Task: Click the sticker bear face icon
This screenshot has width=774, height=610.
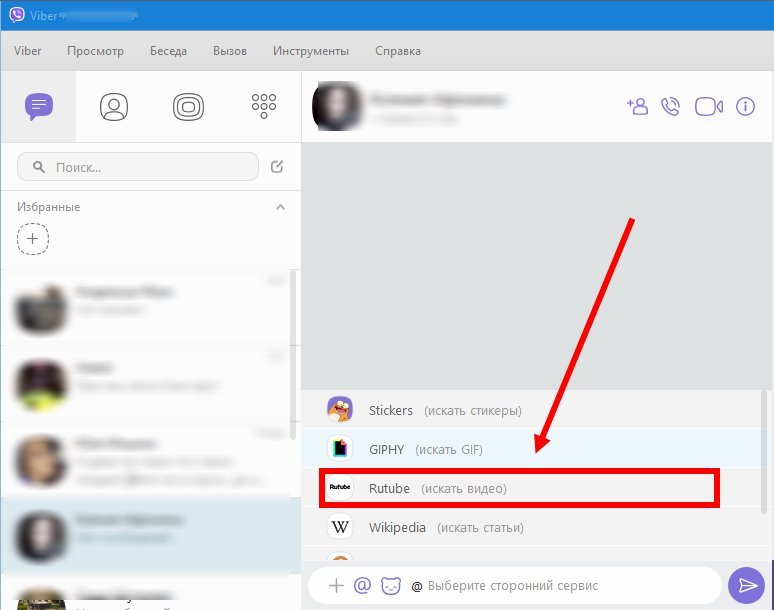Action: pos(391,586)
